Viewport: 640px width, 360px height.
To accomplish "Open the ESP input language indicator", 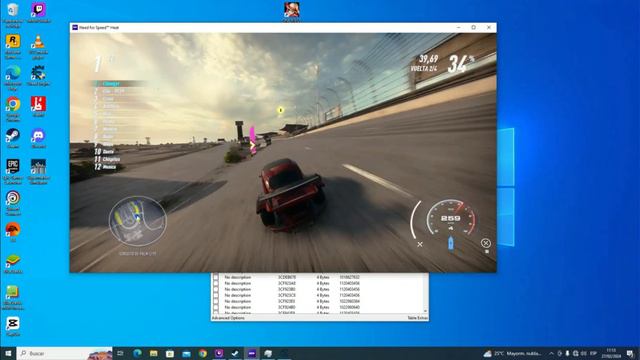I will coord(593,353).
